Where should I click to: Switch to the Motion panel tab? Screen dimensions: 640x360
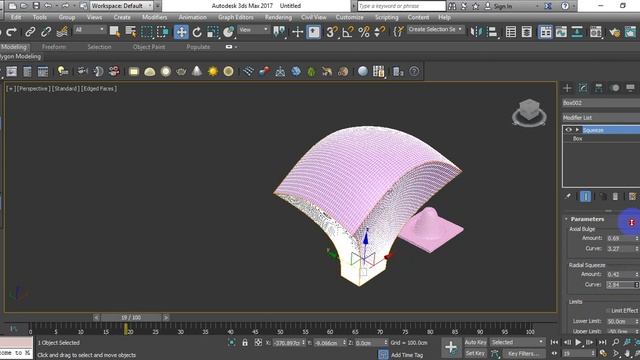click(615, 88)
